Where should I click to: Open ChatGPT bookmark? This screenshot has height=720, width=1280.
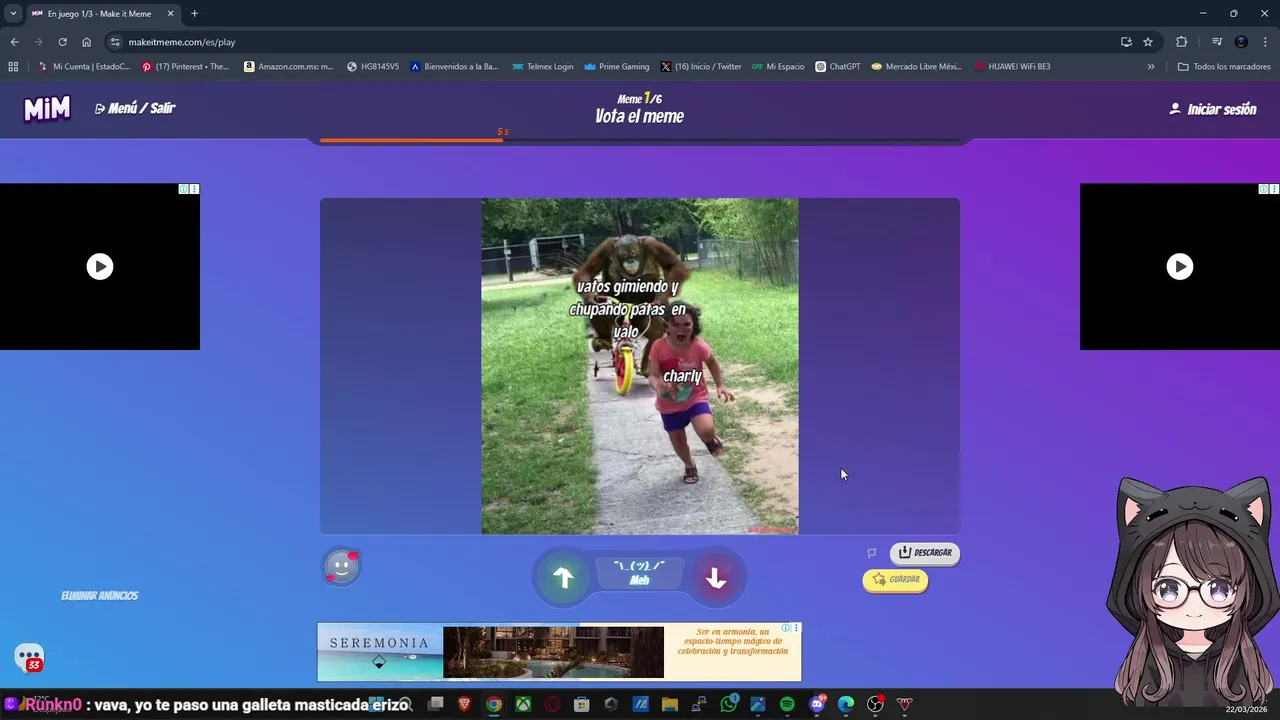coord(838,67)
